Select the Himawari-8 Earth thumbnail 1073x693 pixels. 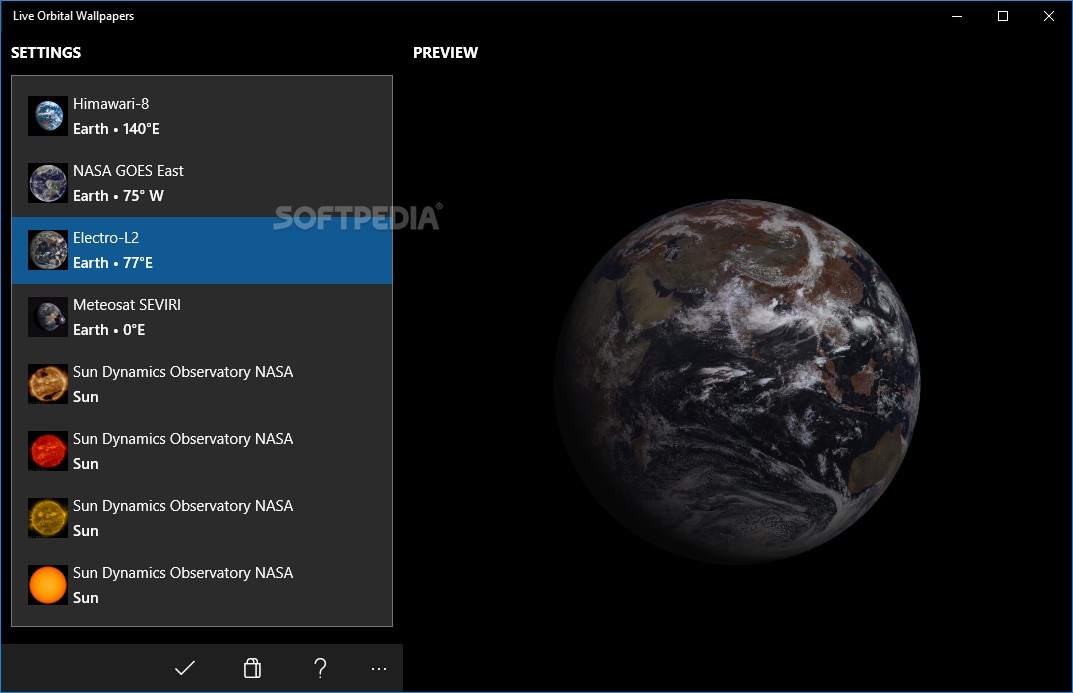[48, 116]
